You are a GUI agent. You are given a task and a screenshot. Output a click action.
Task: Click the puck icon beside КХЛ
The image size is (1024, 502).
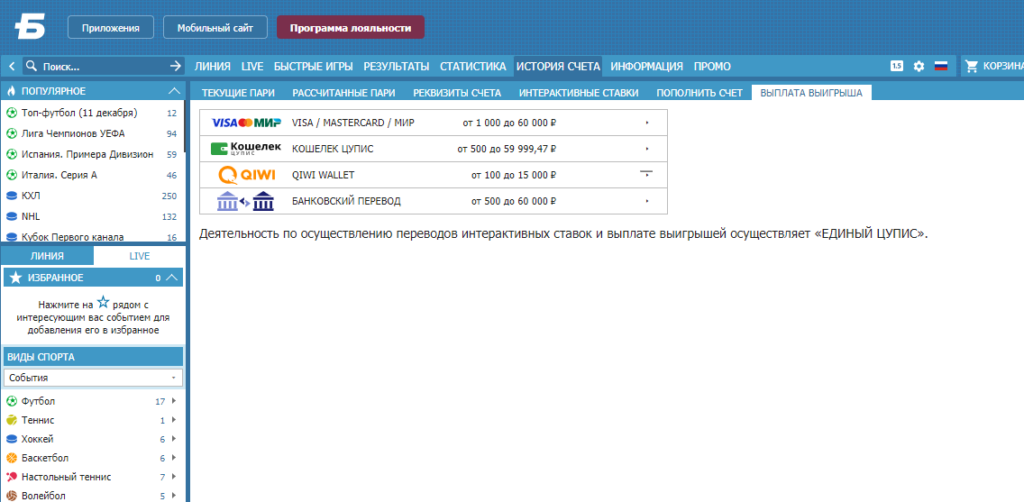[11, 196]
